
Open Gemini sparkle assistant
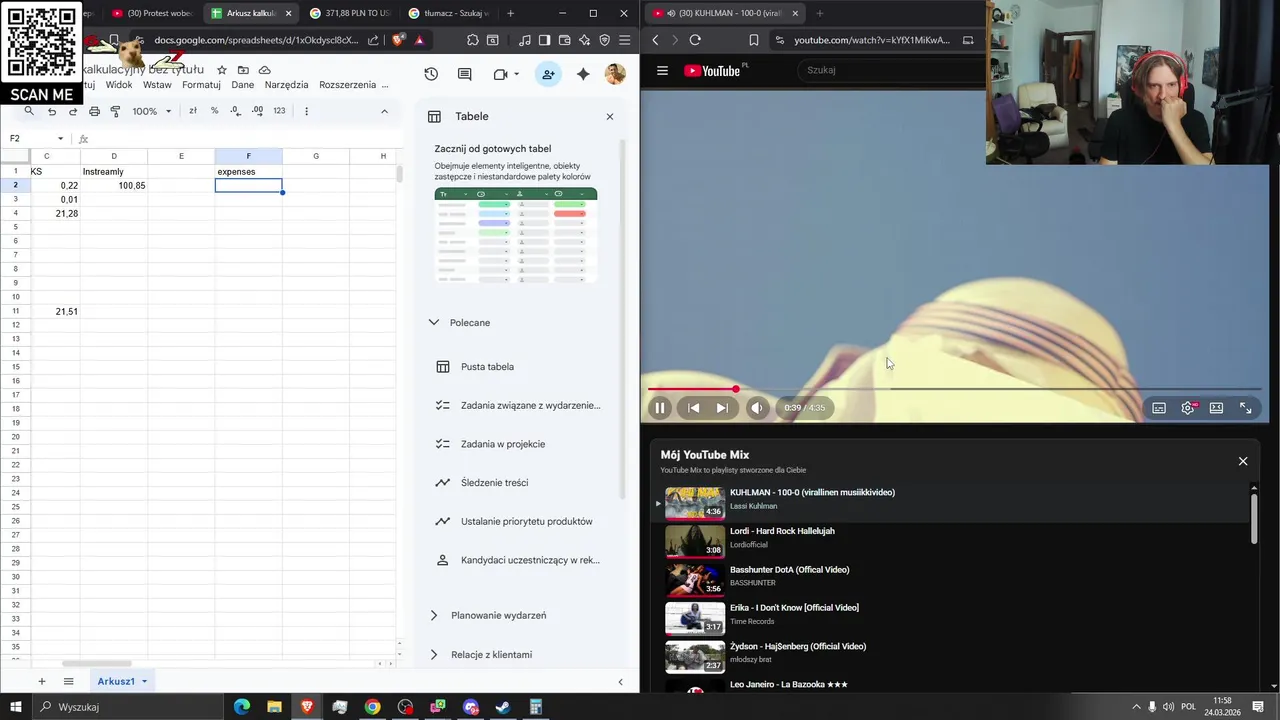click(583, 74)
